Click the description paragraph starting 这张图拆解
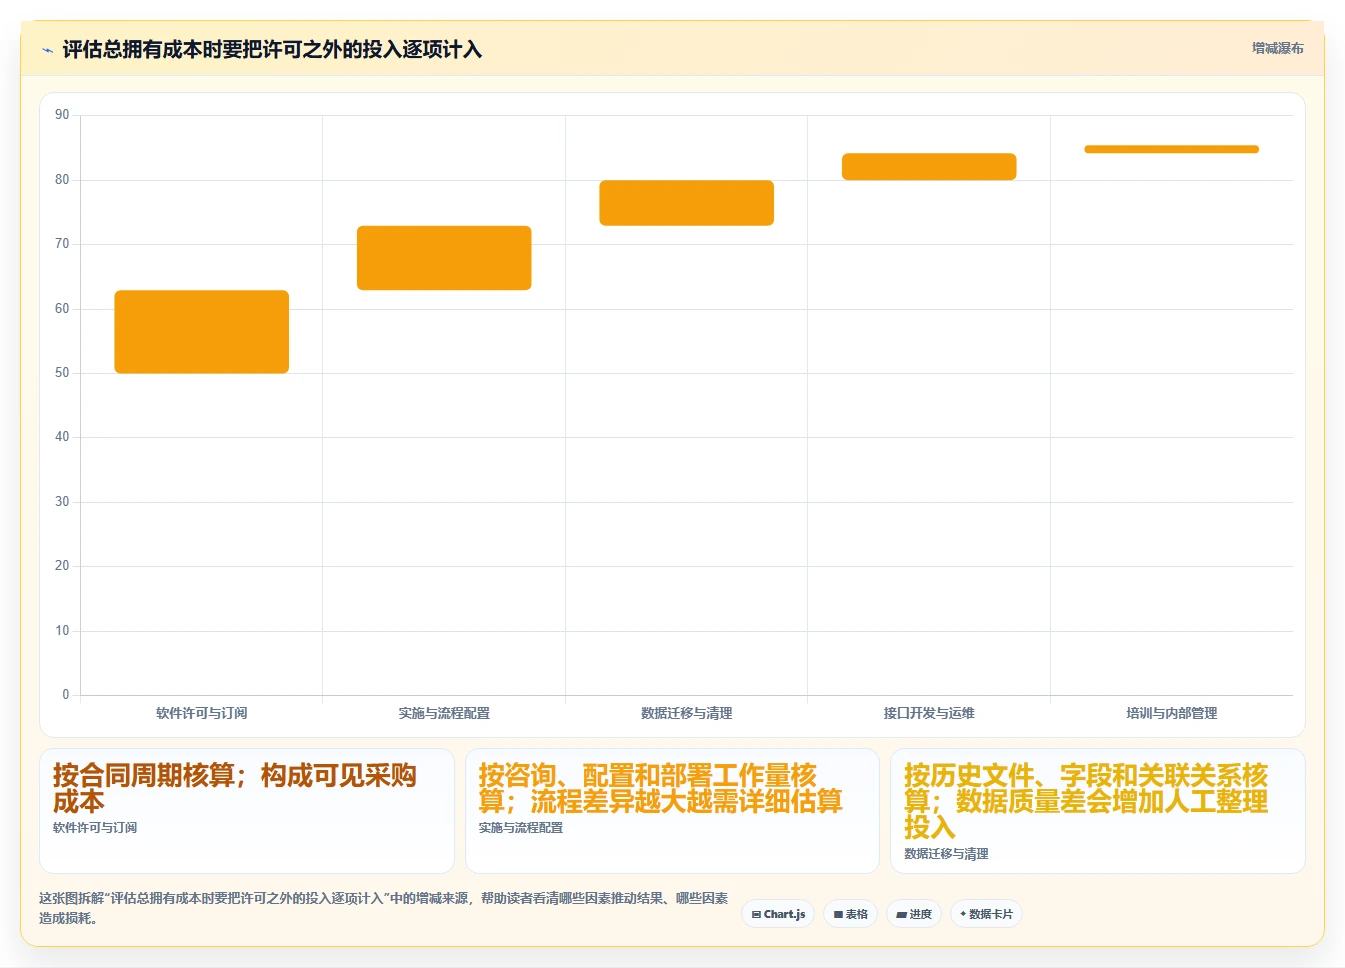1345x968 pixels. tap(383, 908)
